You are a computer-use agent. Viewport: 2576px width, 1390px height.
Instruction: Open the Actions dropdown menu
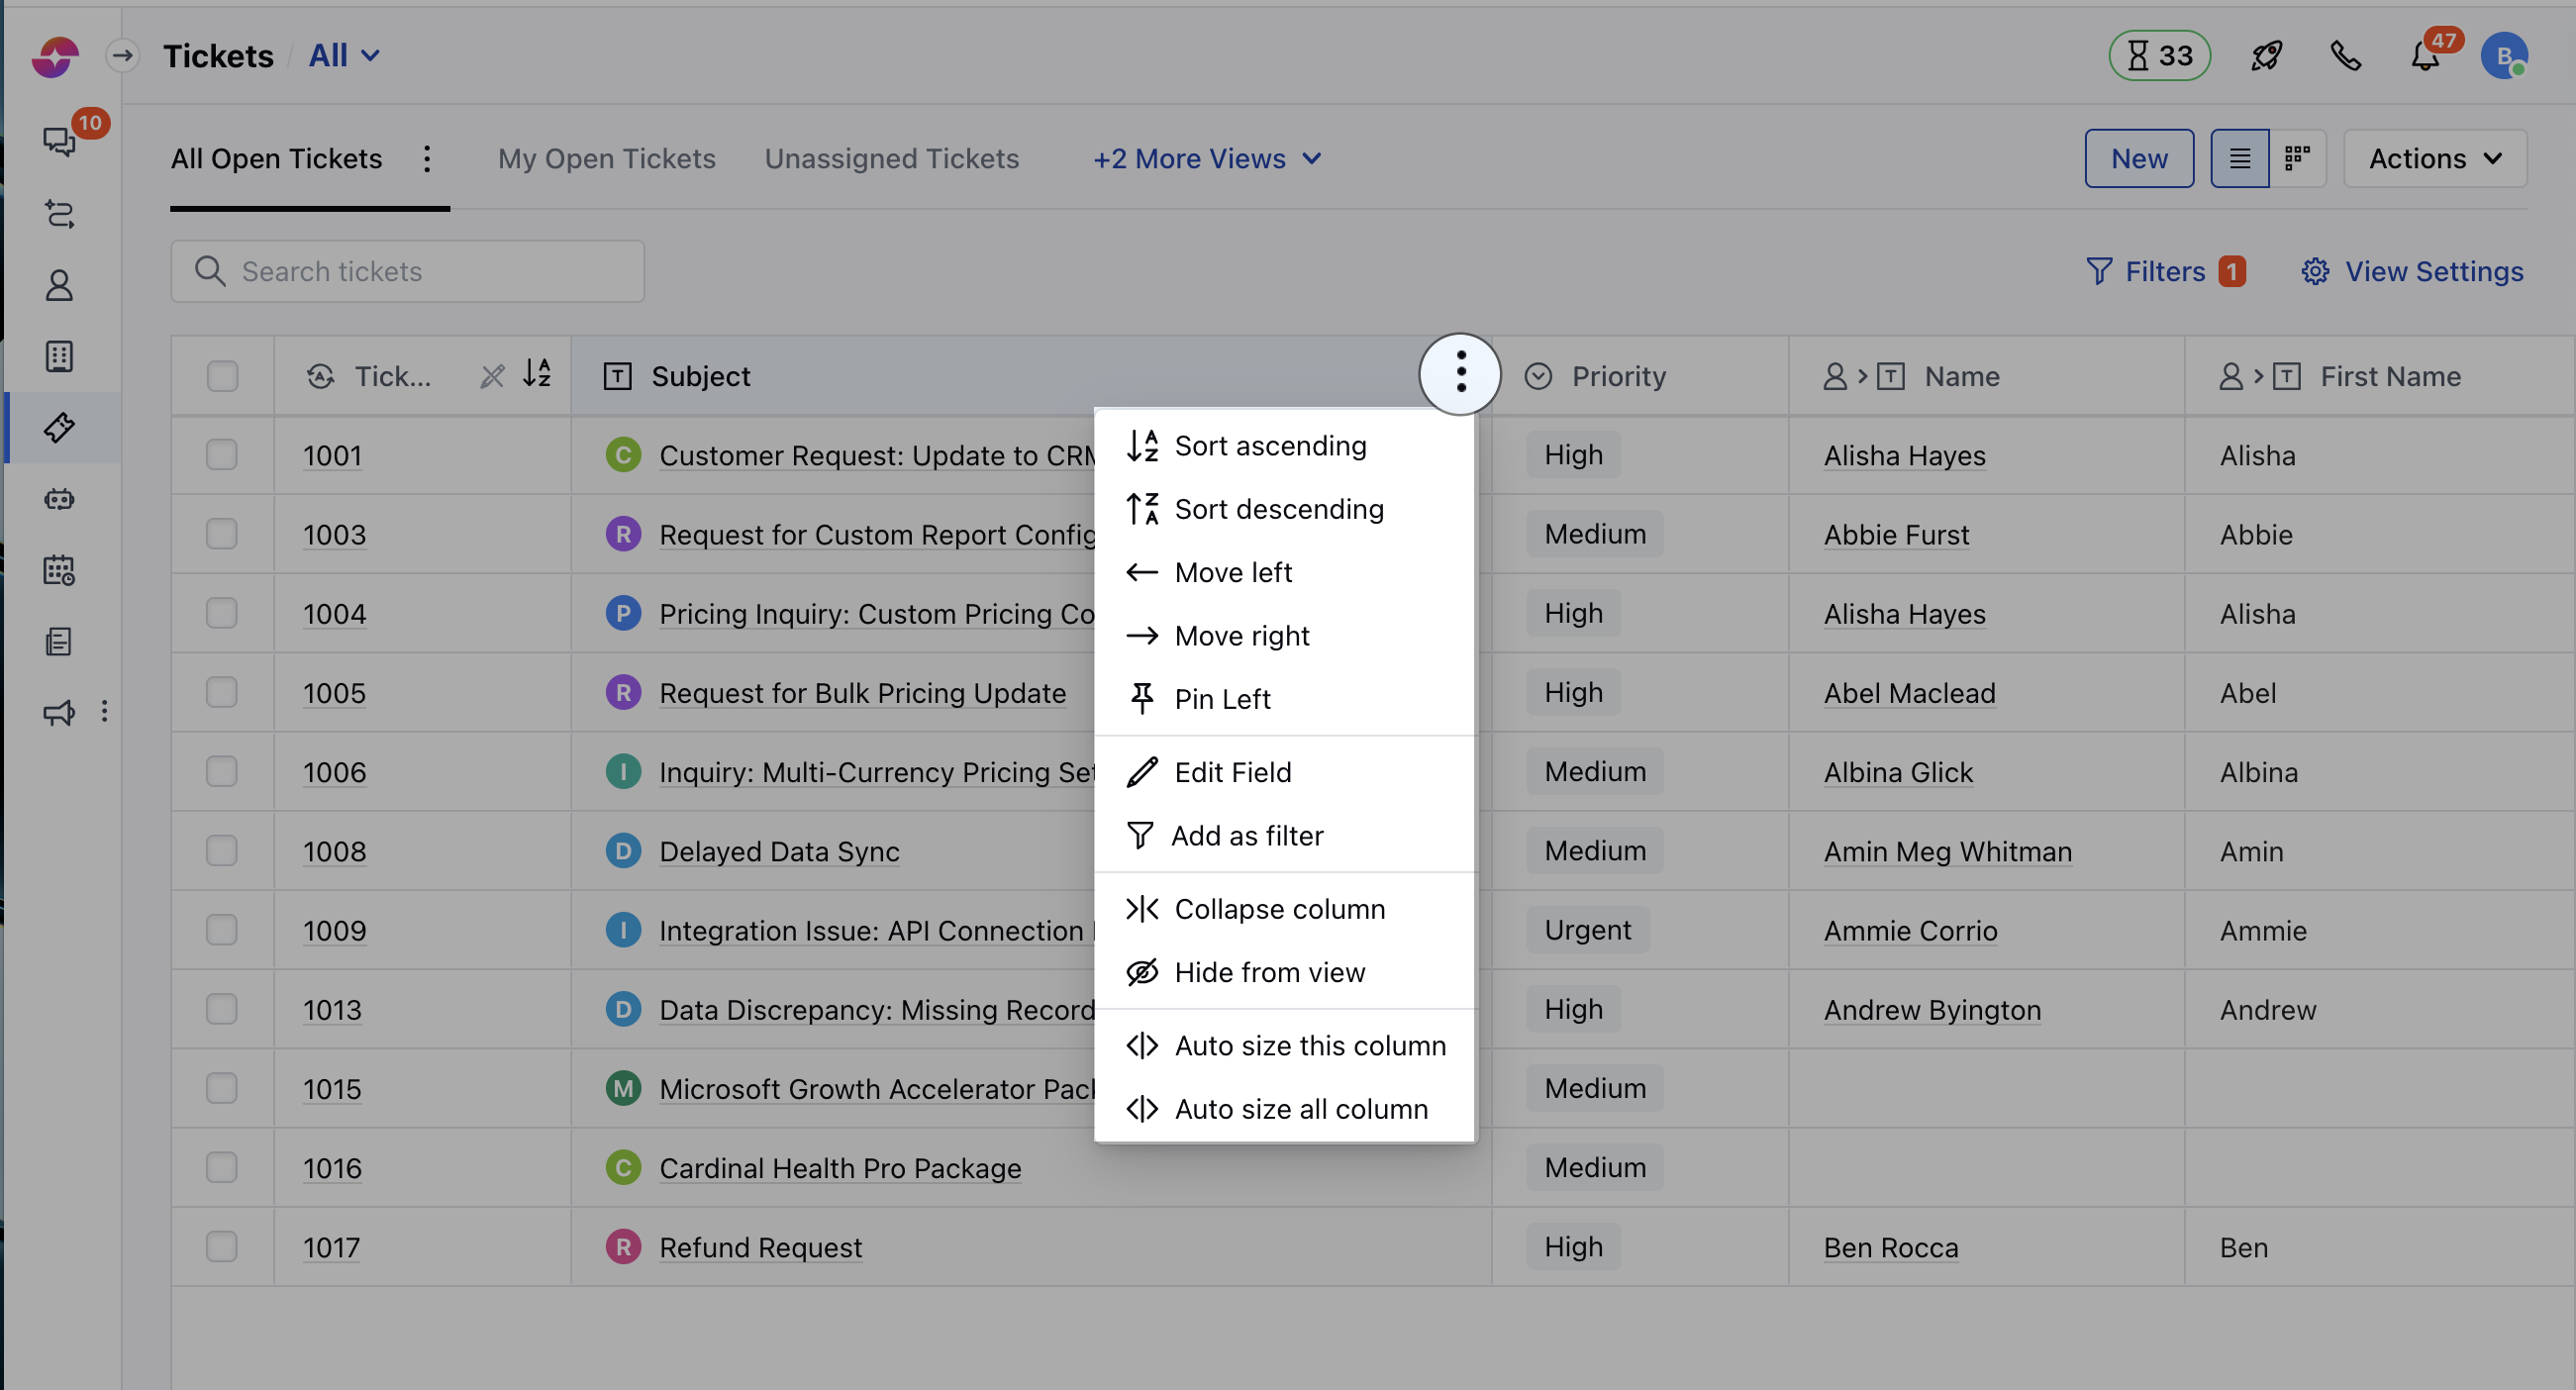click(2433, 158)
